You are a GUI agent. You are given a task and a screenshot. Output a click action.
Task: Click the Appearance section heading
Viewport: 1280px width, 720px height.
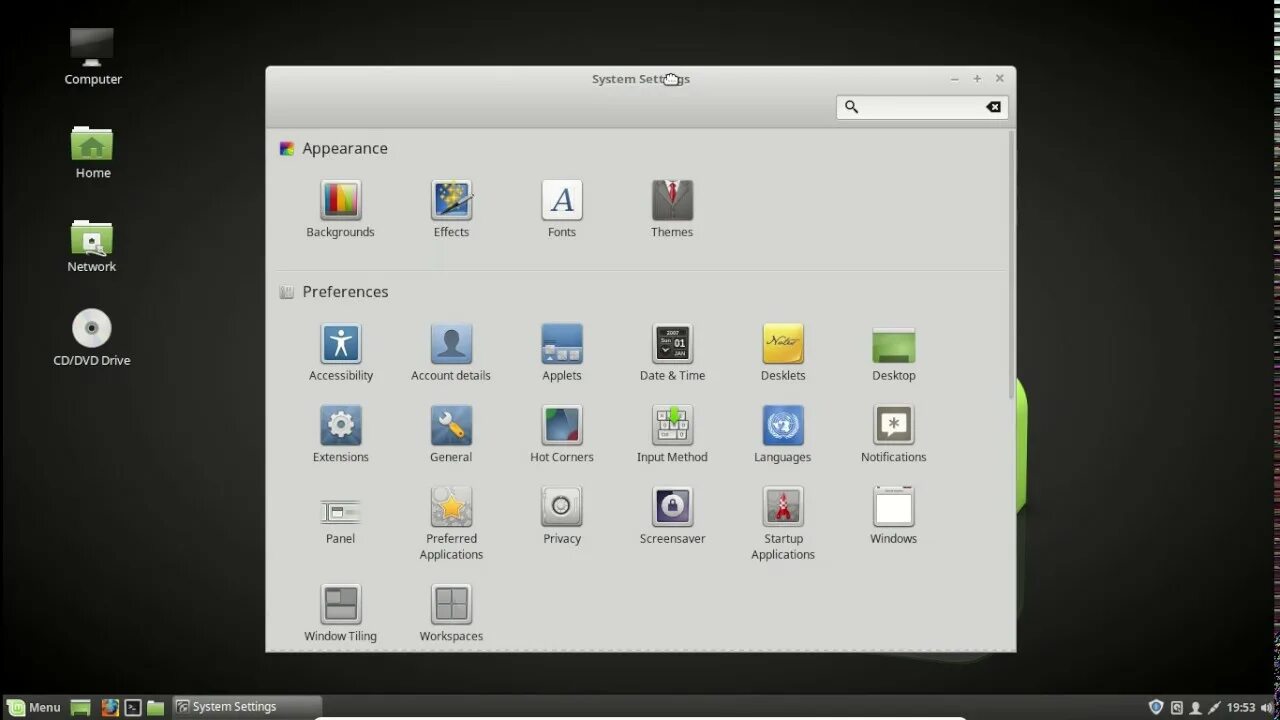[345, 148]
